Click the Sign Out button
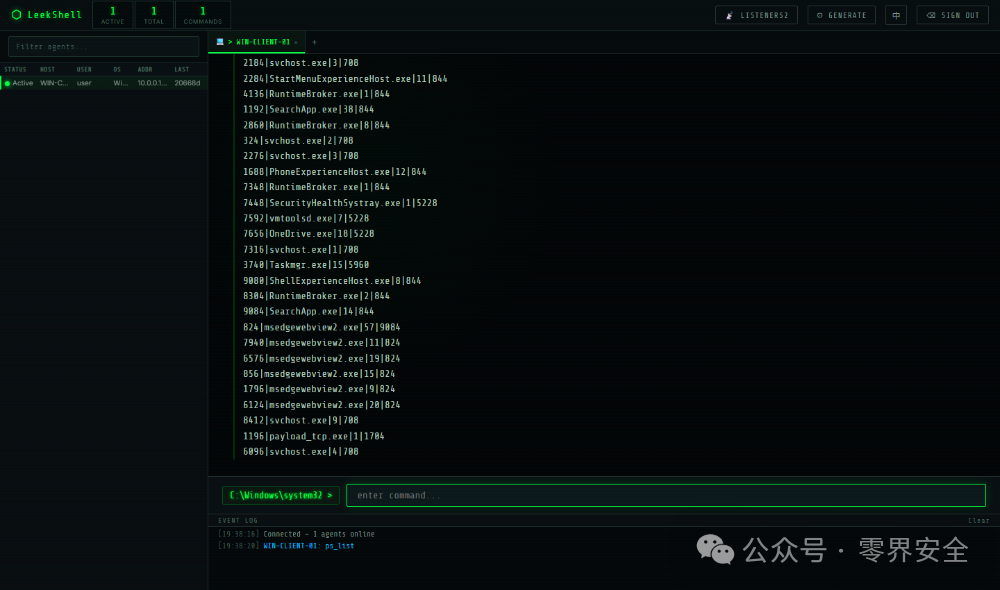This screenshot has width=1000, height=590. coord(952,15)
